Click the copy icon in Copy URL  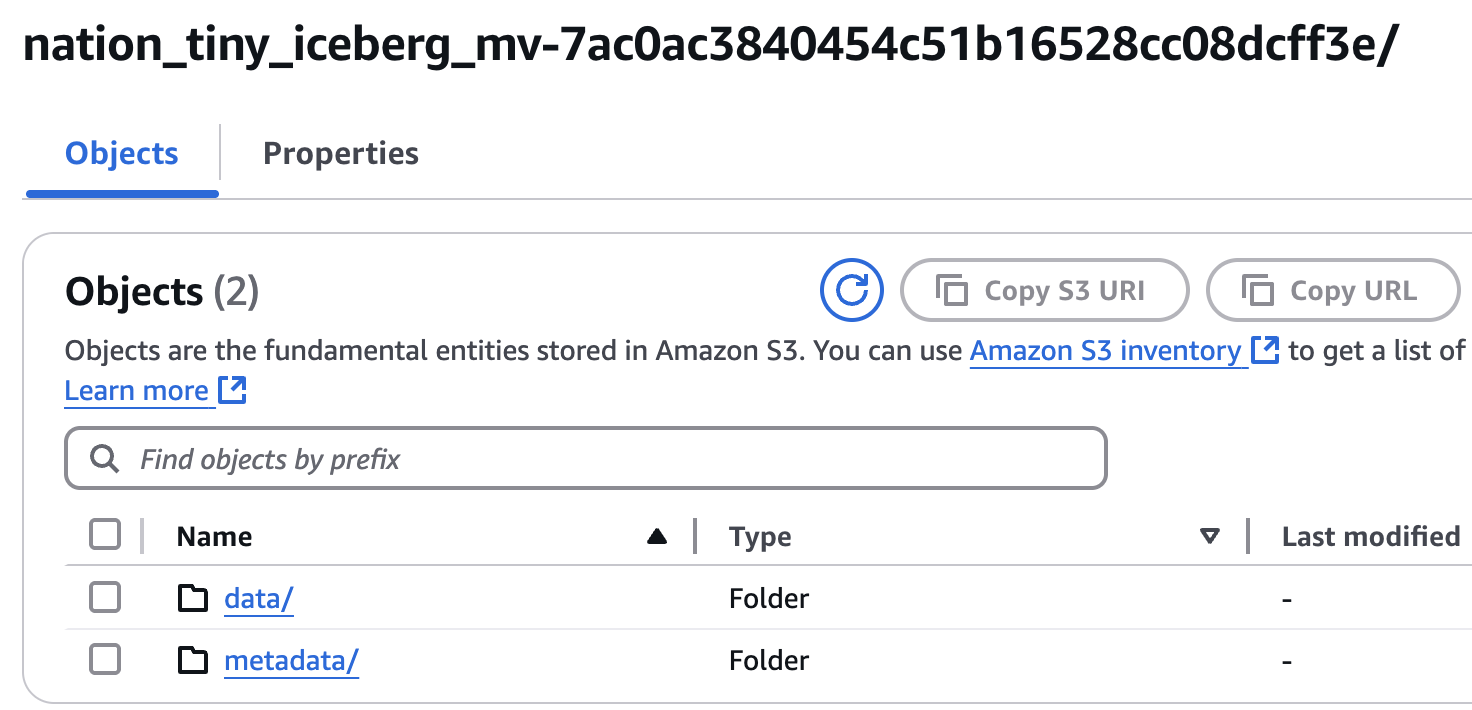(1258, 291)
